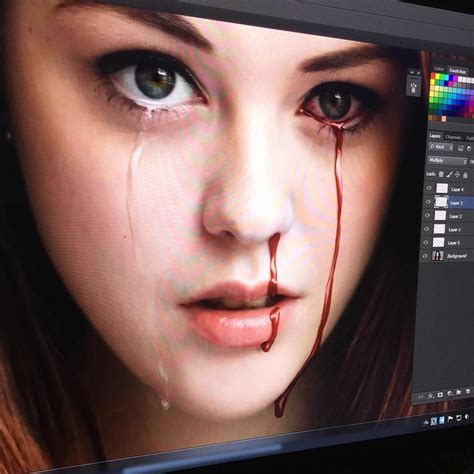Filter layers by adjustment layers icon

tap(469, 149)
